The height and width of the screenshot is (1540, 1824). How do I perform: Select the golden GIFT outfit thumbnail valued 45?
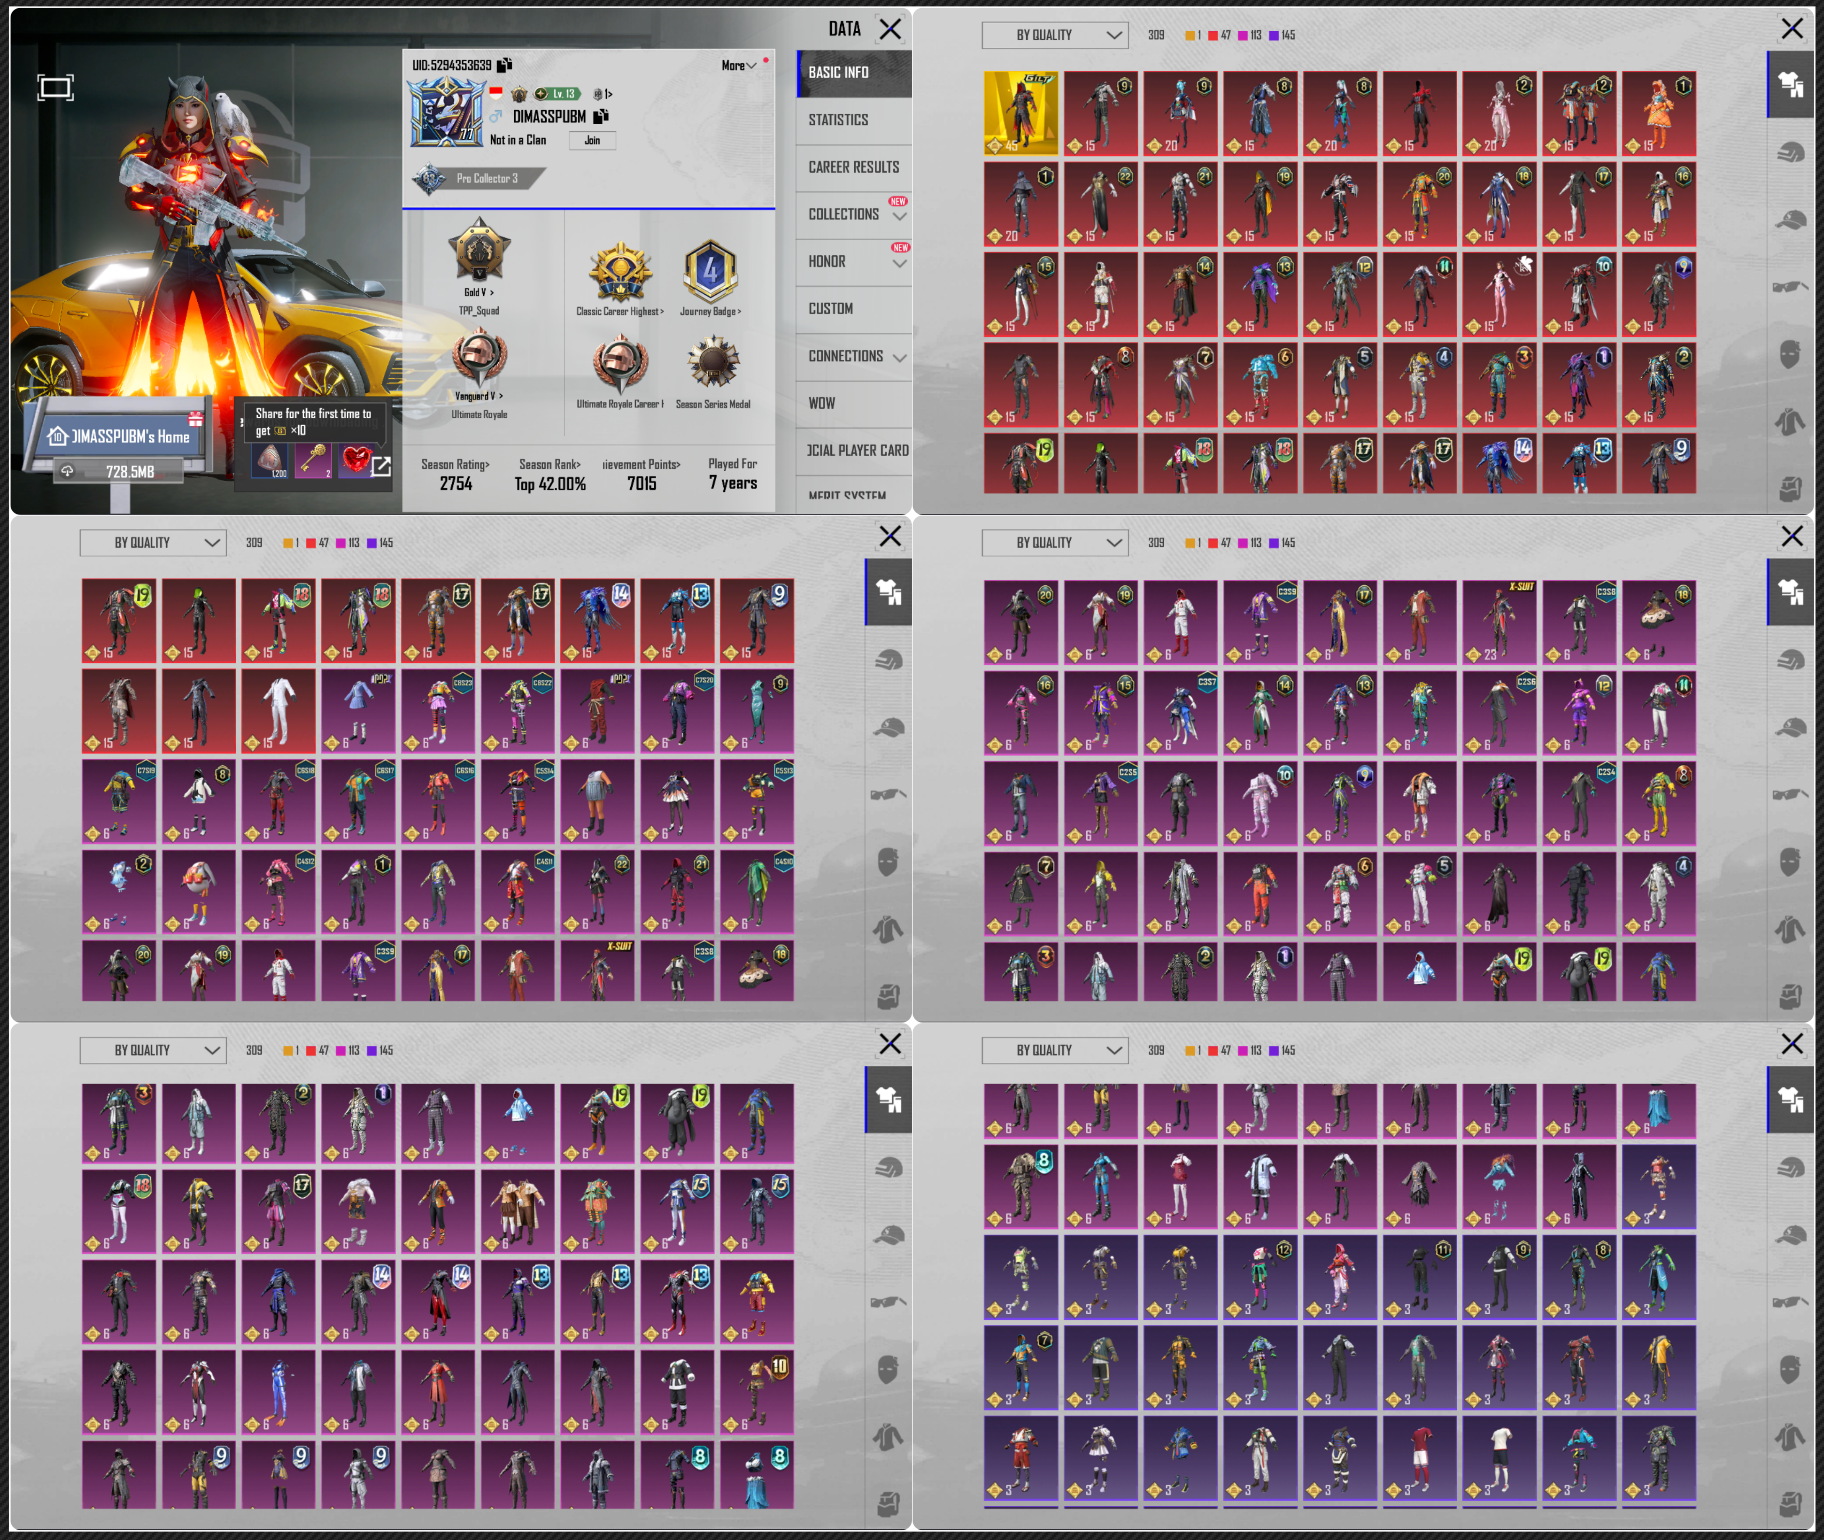pyautogui.click(x=1020, y=114)
